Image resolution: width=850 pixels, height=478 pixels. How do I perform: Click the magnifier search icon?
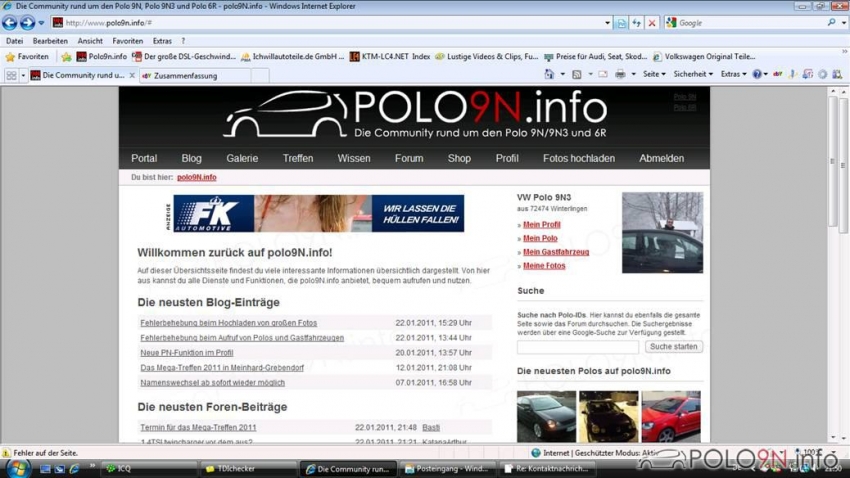(x=832, y=23)
